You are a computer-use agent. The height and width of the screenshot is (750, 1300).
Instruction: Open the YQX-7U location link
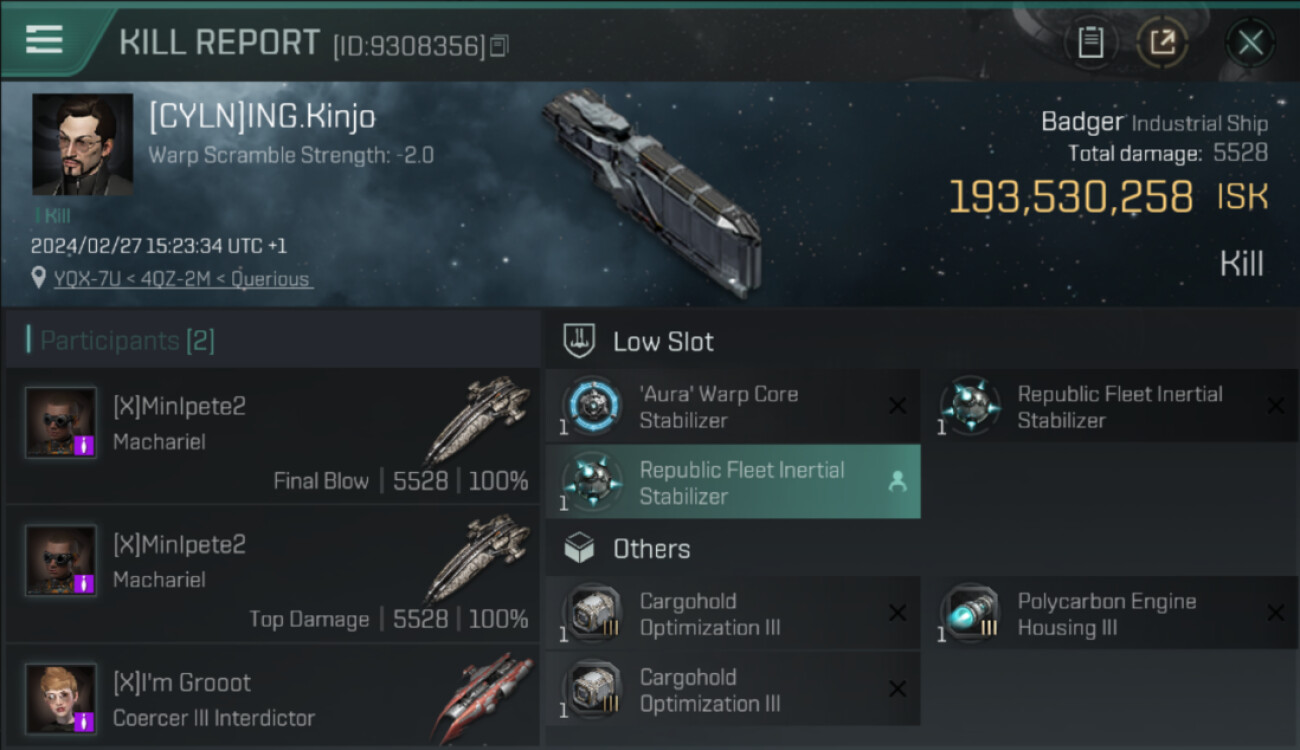[x=182, y=279]
